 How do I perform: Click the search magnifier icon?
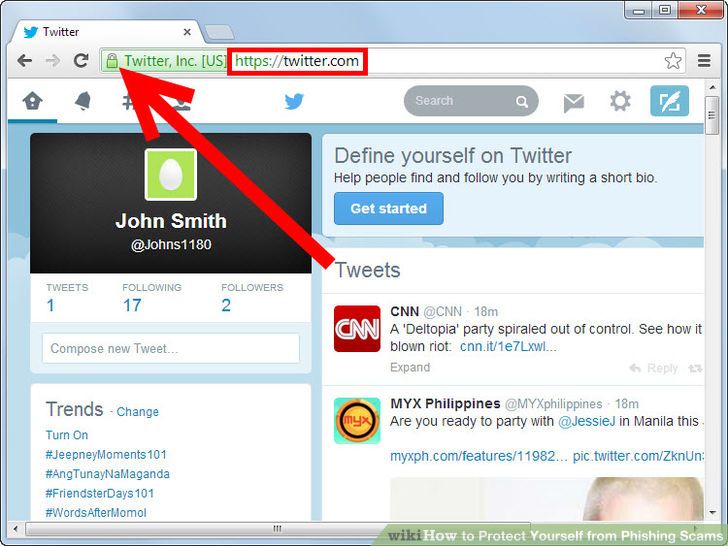click(x=522, y=101)
